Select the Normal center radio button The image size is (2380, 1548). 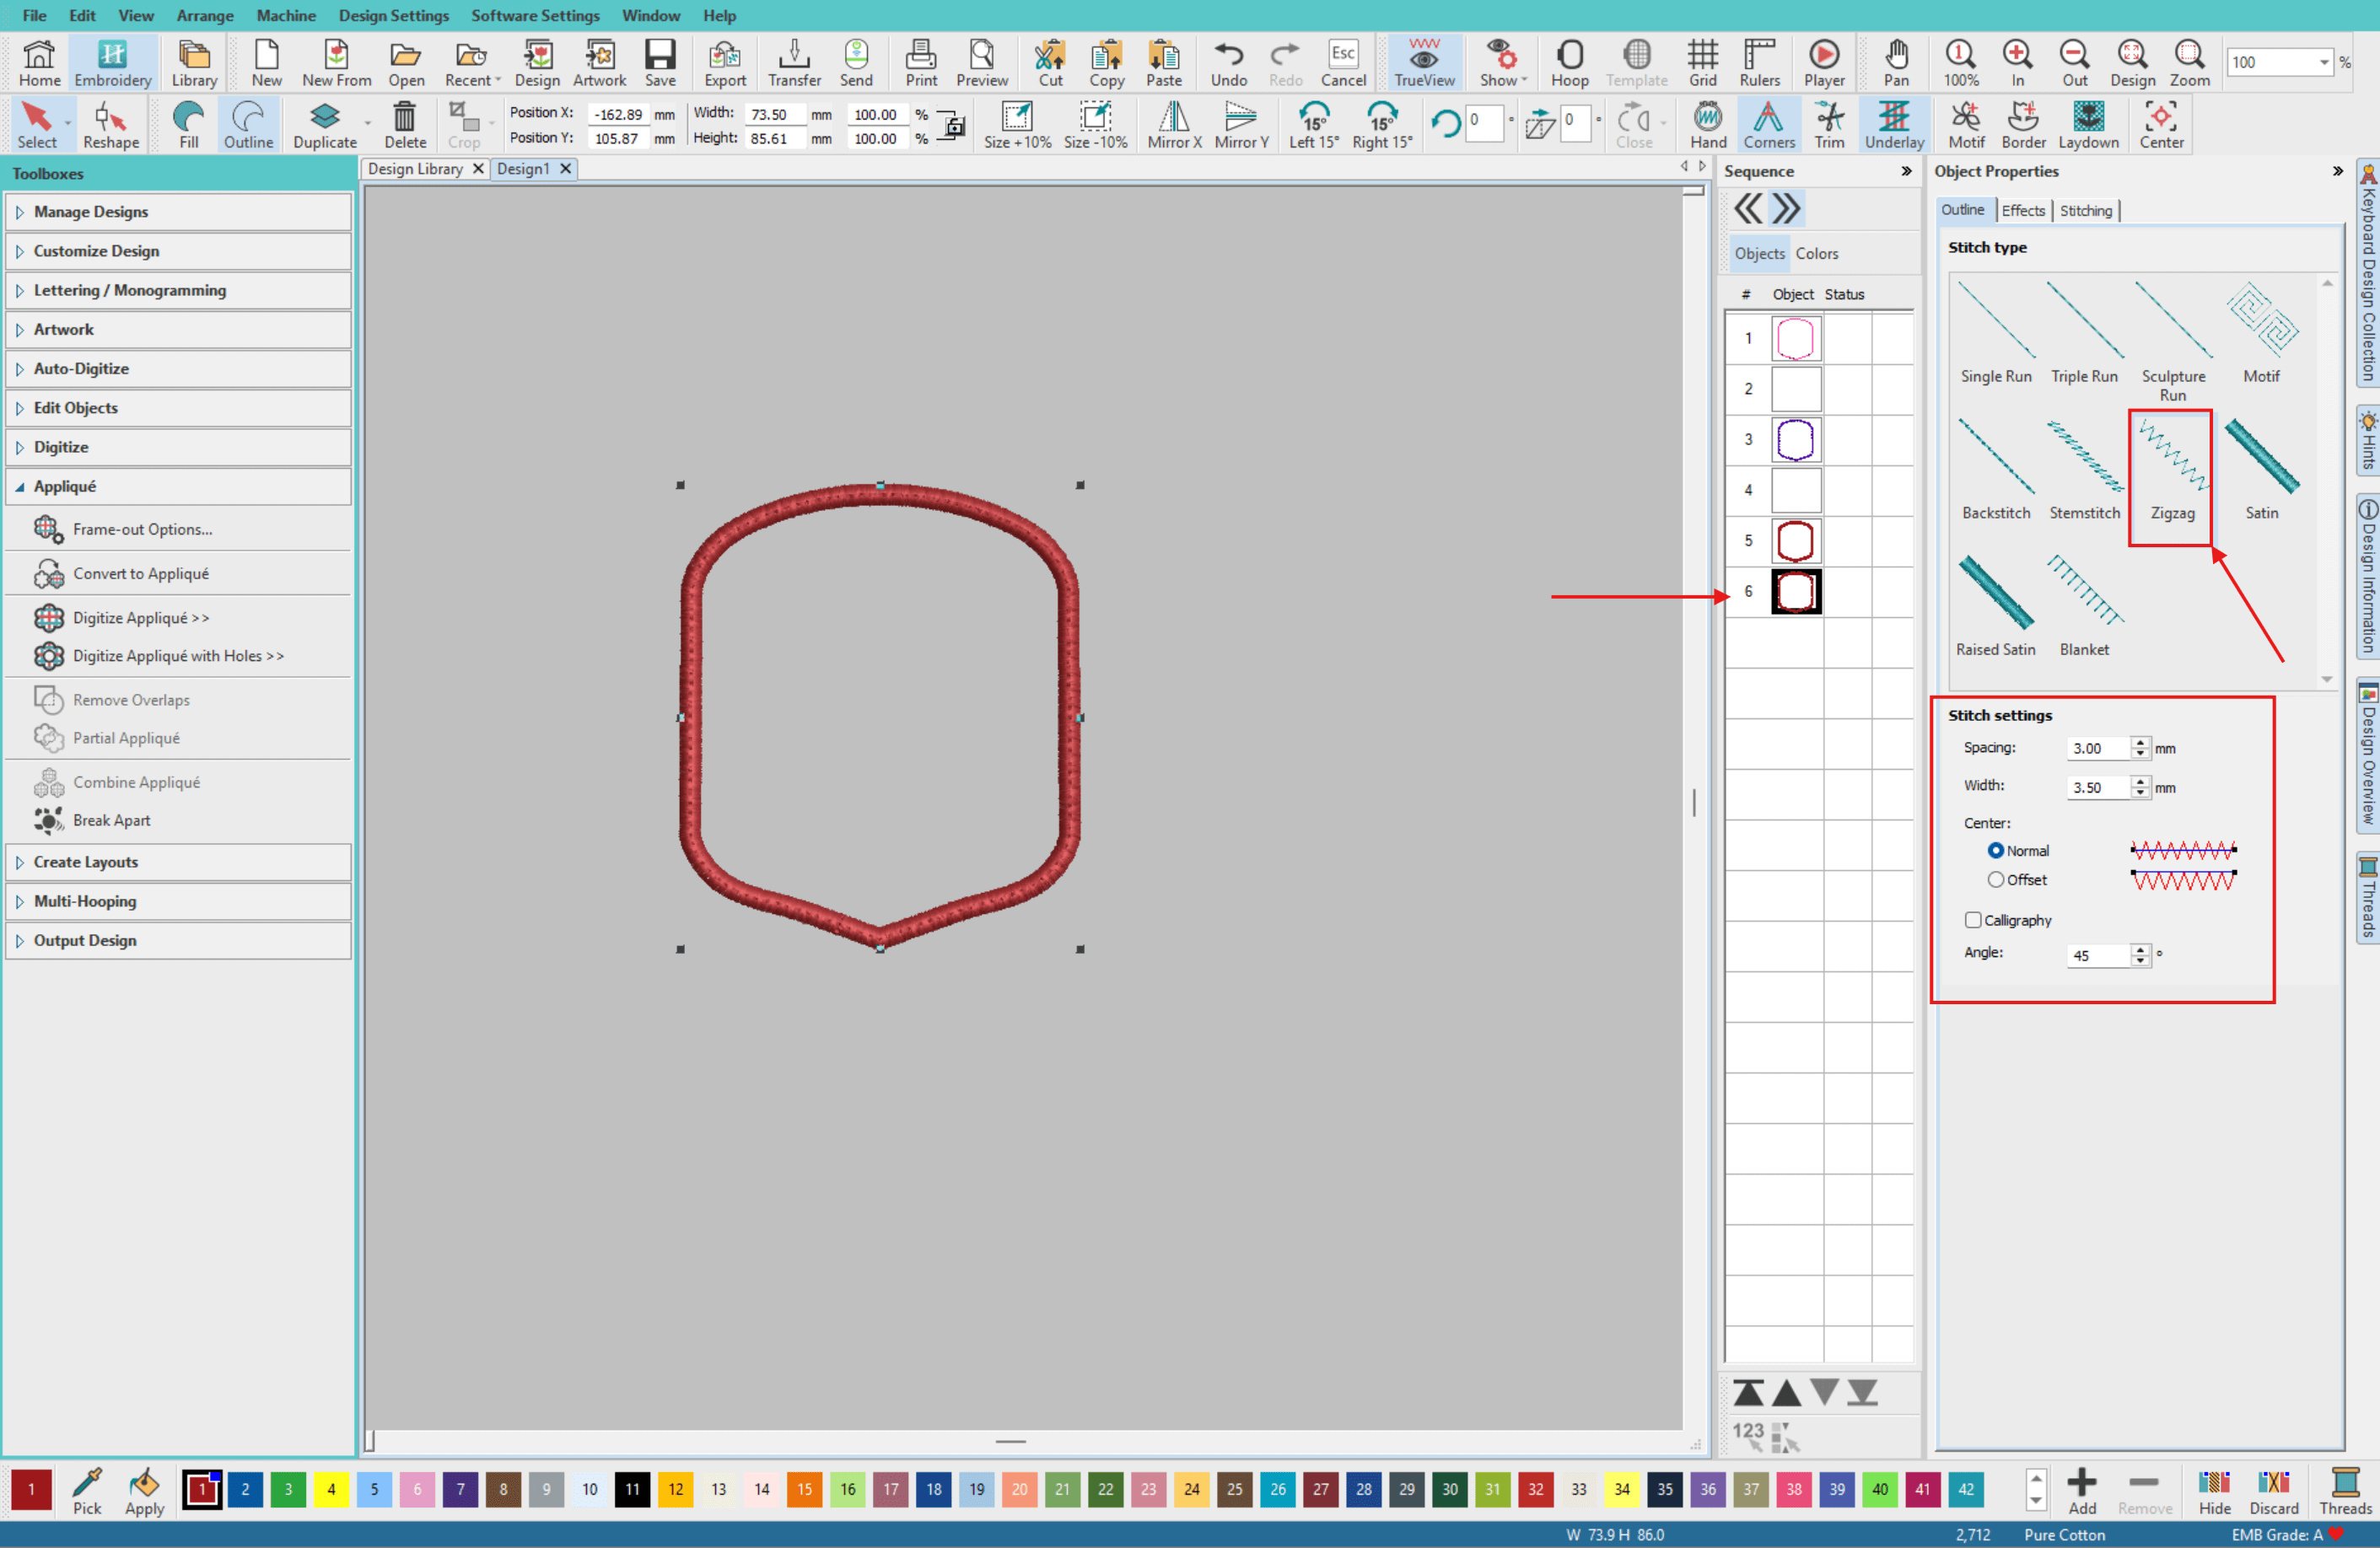point(1996,850)
